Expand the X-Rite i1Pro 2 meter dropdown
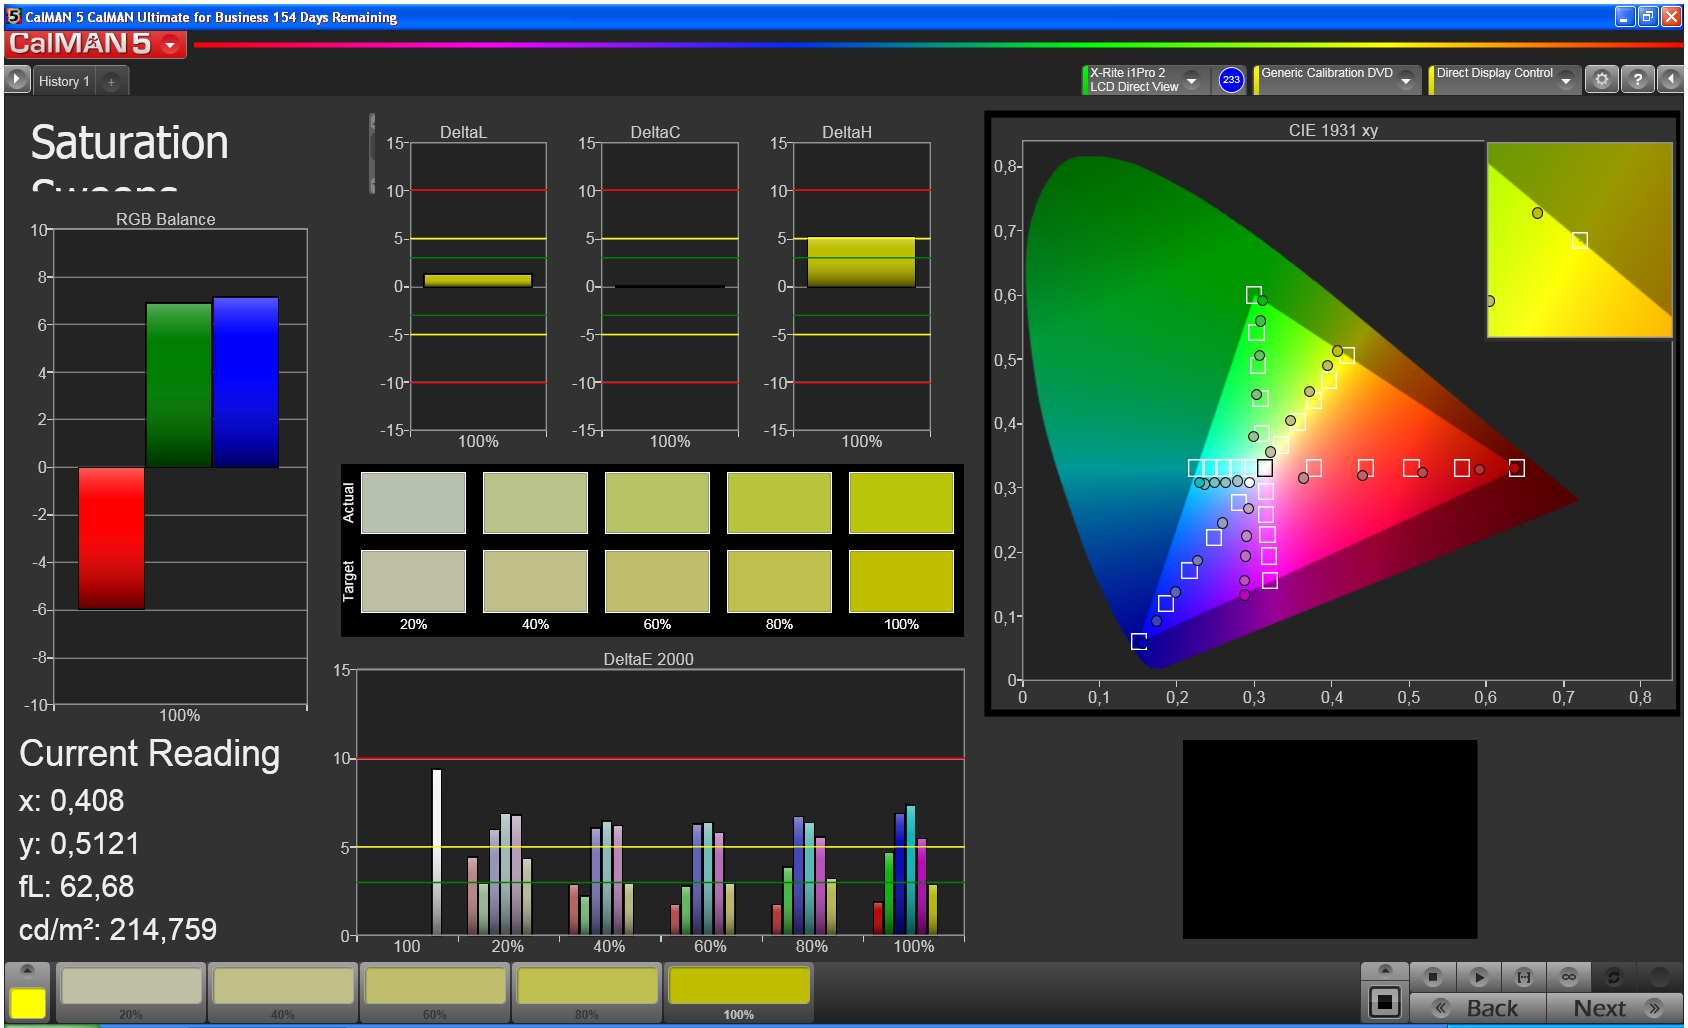Viewport: 1688px width, 1028px height. click(1191, 80)
